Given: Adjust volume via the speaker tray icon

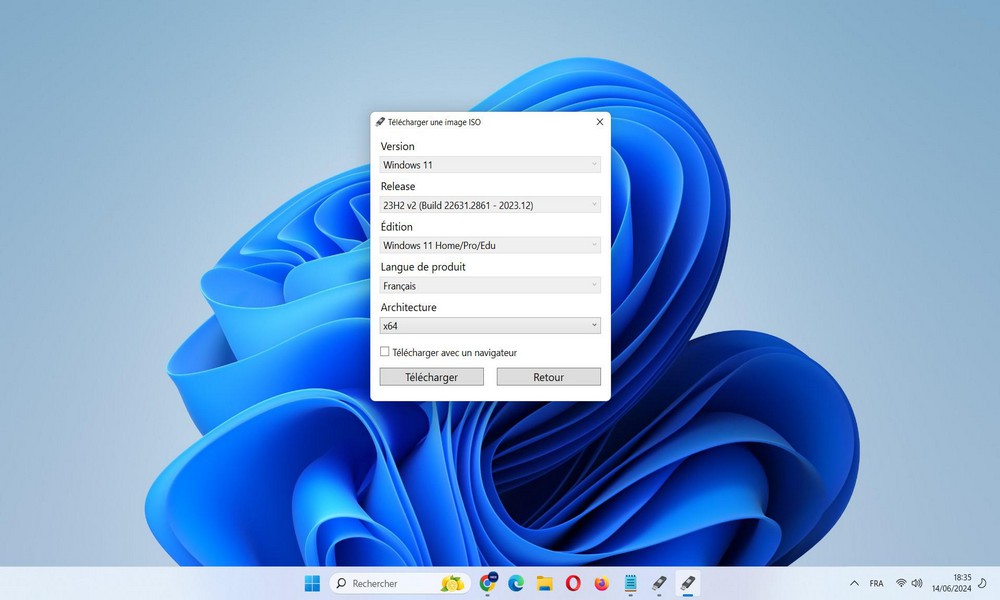Looking at the screenshot, I should click(917, 583).
